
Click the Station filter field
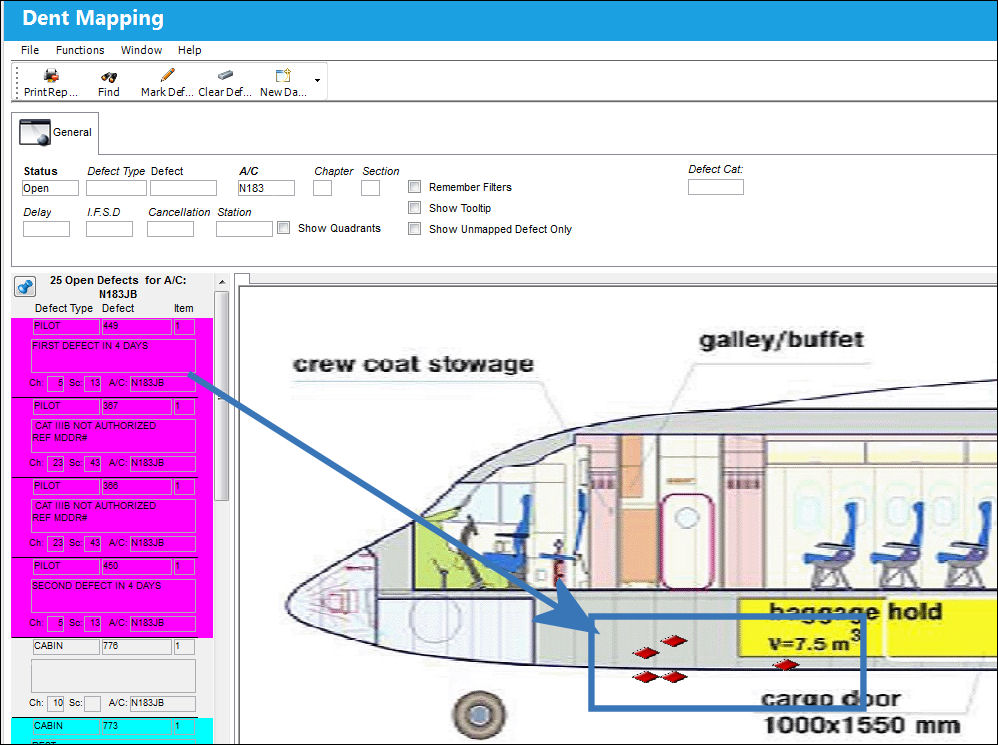244,229
